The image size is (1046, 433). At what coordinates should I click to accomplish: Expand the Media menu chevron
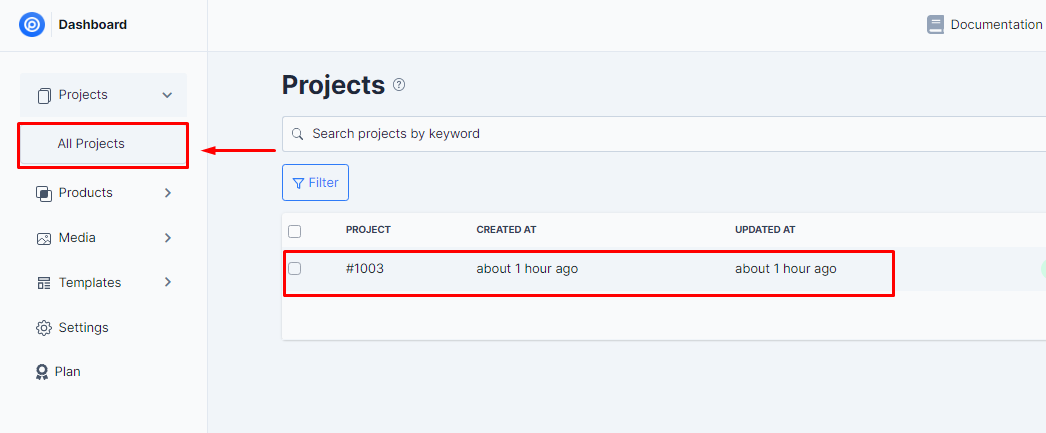click(x=168, y=238)
